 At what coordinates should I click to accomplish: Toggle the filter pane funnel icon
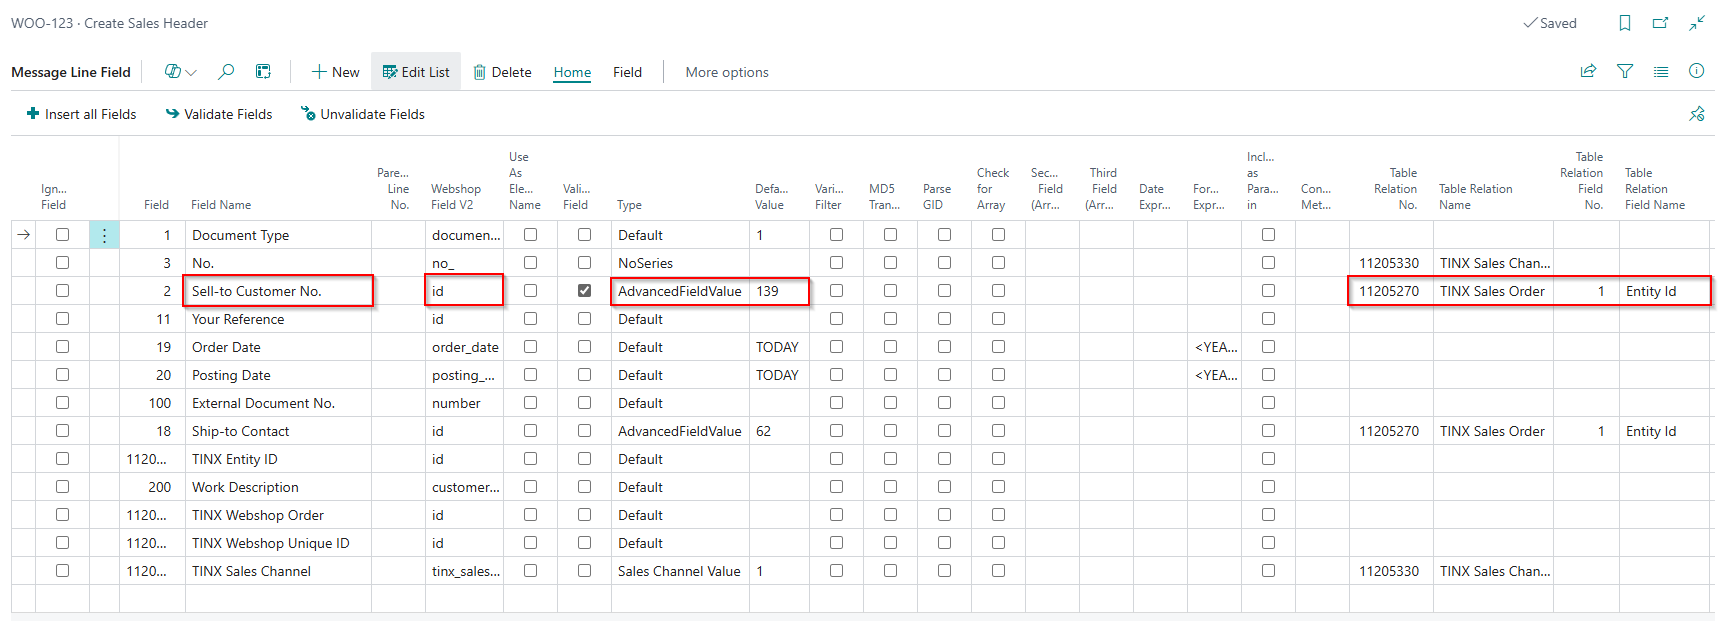point(1625,71)
